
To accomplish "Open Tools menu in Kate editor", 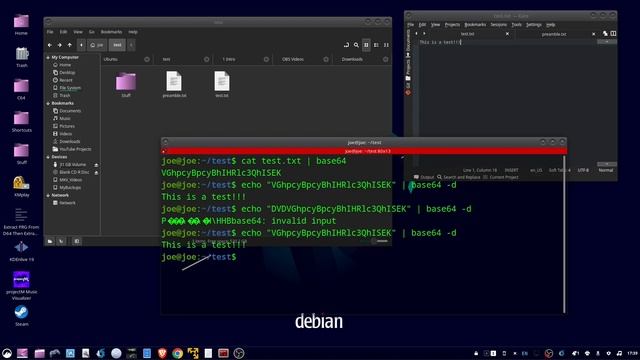I will [x=516, y=25].
